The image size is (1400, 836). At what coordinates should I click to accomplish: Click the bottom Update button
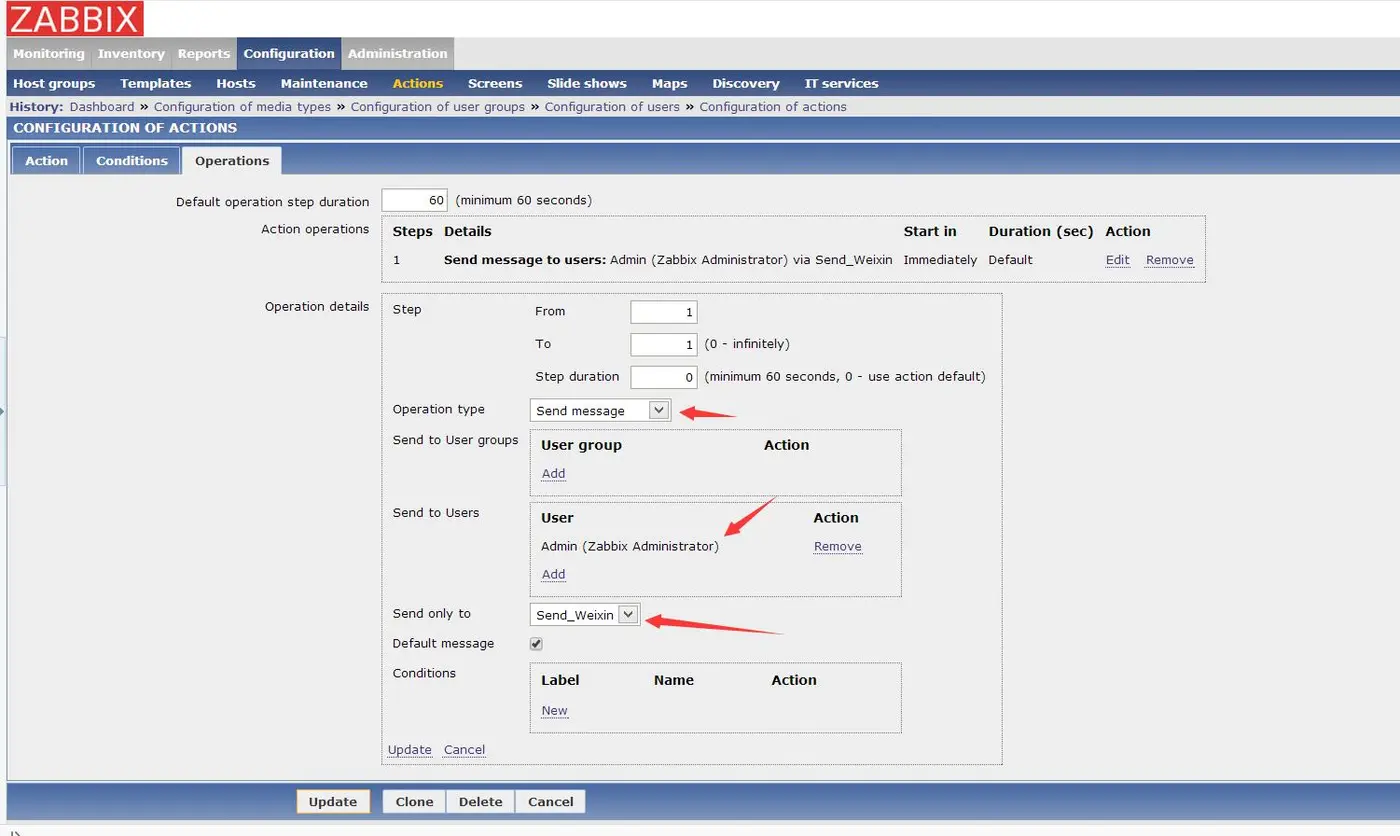point(333,802)
